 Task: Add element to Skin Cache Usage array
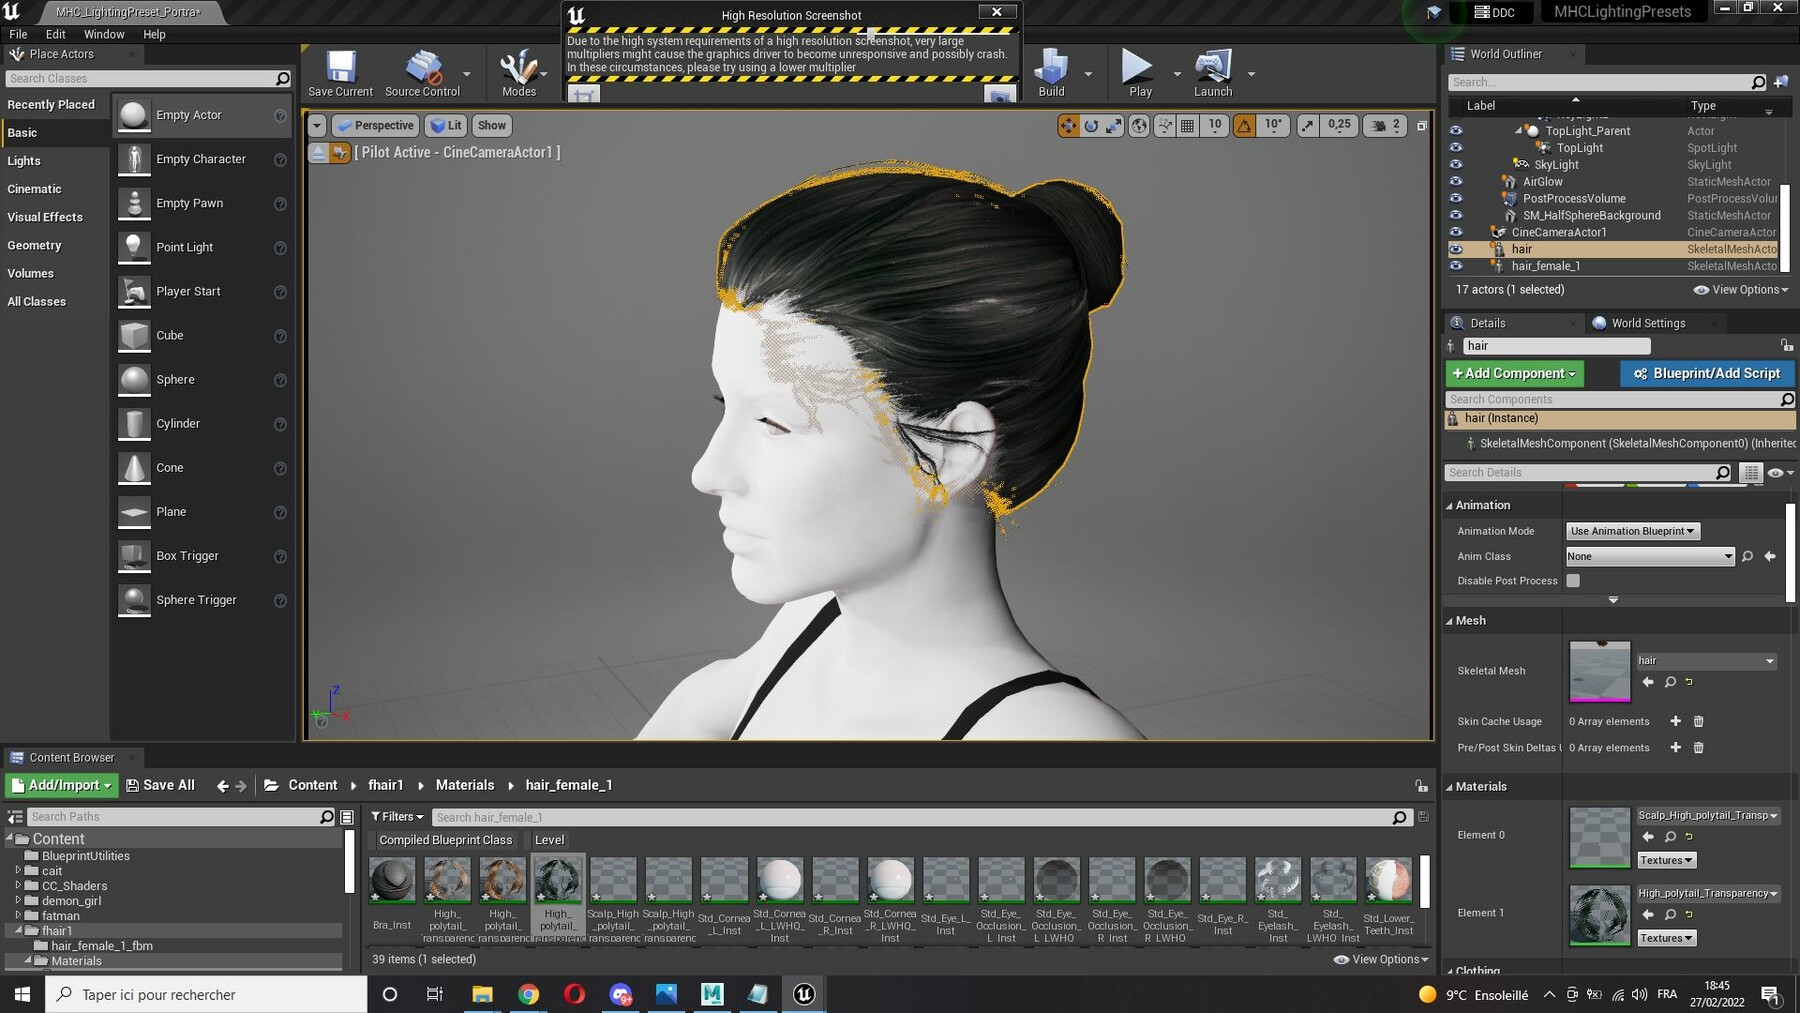coord(1676,721)
